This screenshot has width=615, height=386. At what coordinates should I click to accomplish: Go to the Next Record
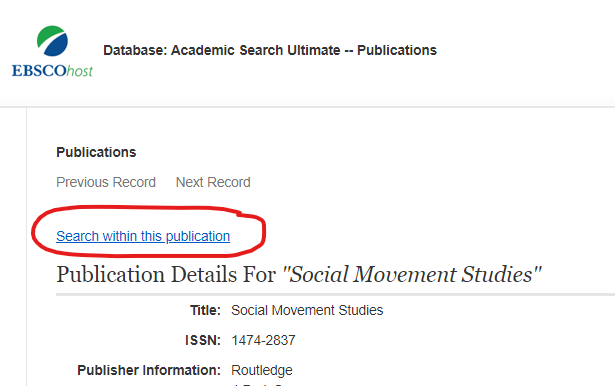[x=213, y=182]
